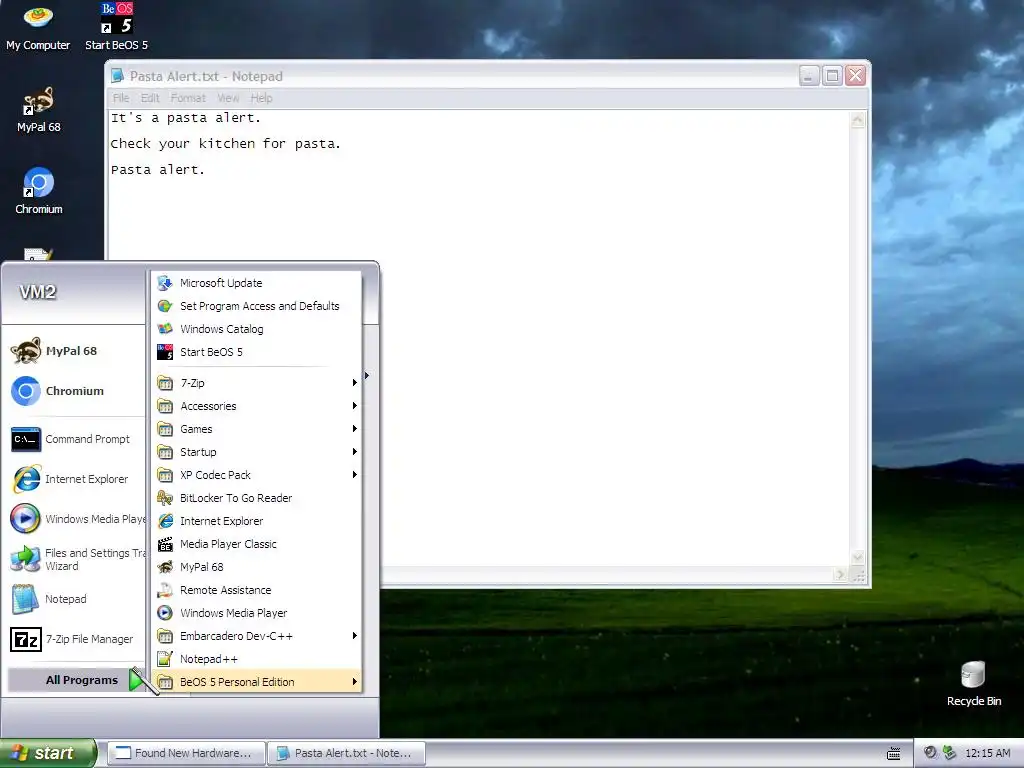The image size is (1024, 768).
Task: Click the Notepad horizontal scrollbar right arrow
Action: 840,575
